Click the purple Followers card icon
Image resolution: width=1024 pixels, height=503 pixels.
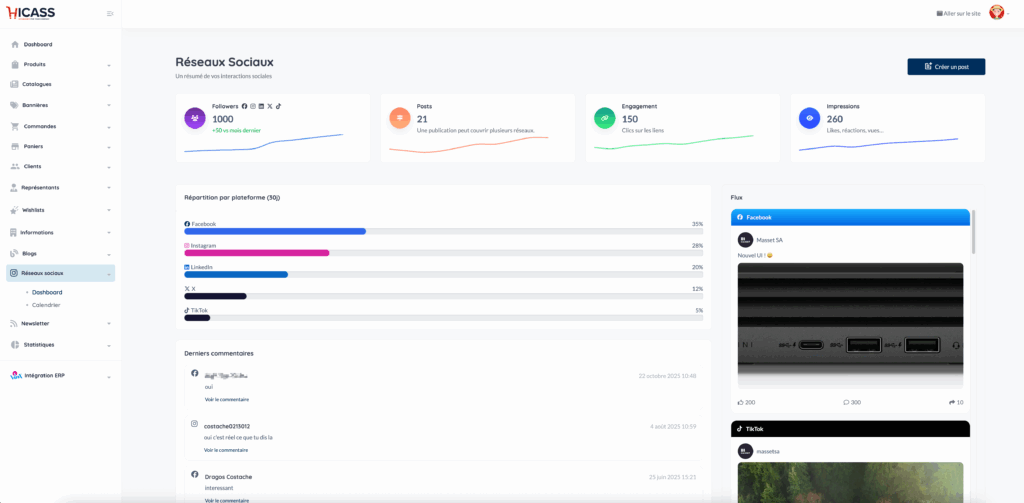194,118
